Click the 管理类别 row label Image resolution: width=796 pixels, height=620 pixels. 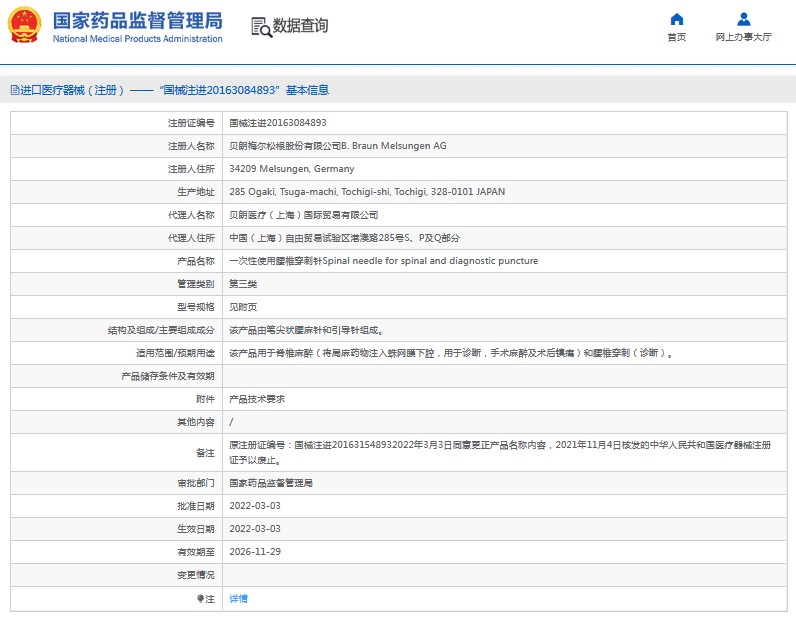(x=196, y=284)
